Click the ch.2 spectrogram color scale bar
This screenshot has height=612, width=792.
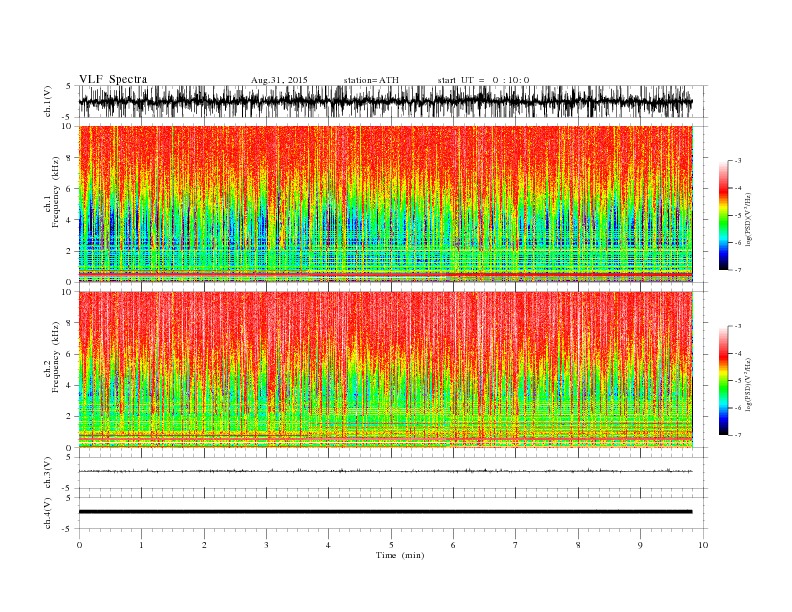[723, 381]
